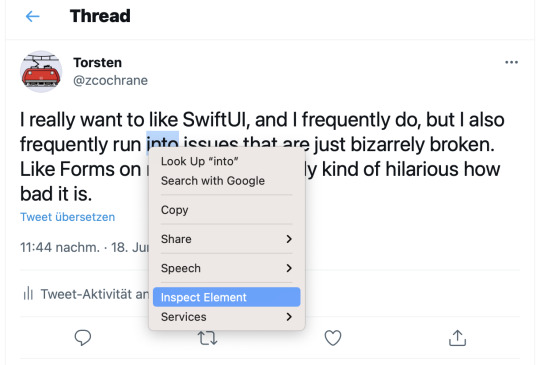Open the tweet's three-dot more menu
The width and height of the screenshot is (540, 365).
[x=511, y=62]
